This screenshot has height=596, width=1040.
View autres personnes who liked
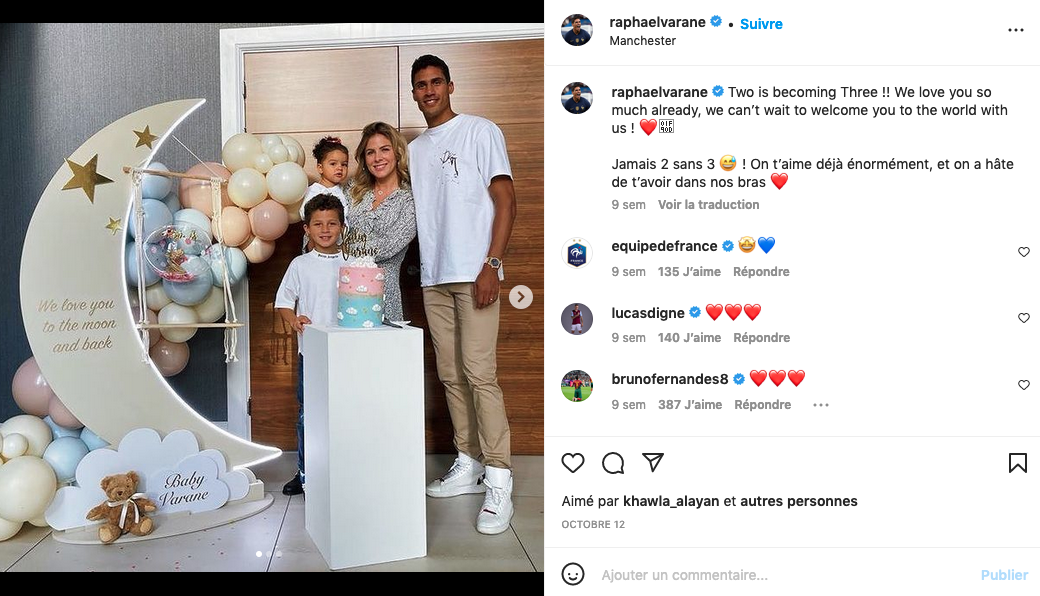pyautogui.click(x=799, y=501)
